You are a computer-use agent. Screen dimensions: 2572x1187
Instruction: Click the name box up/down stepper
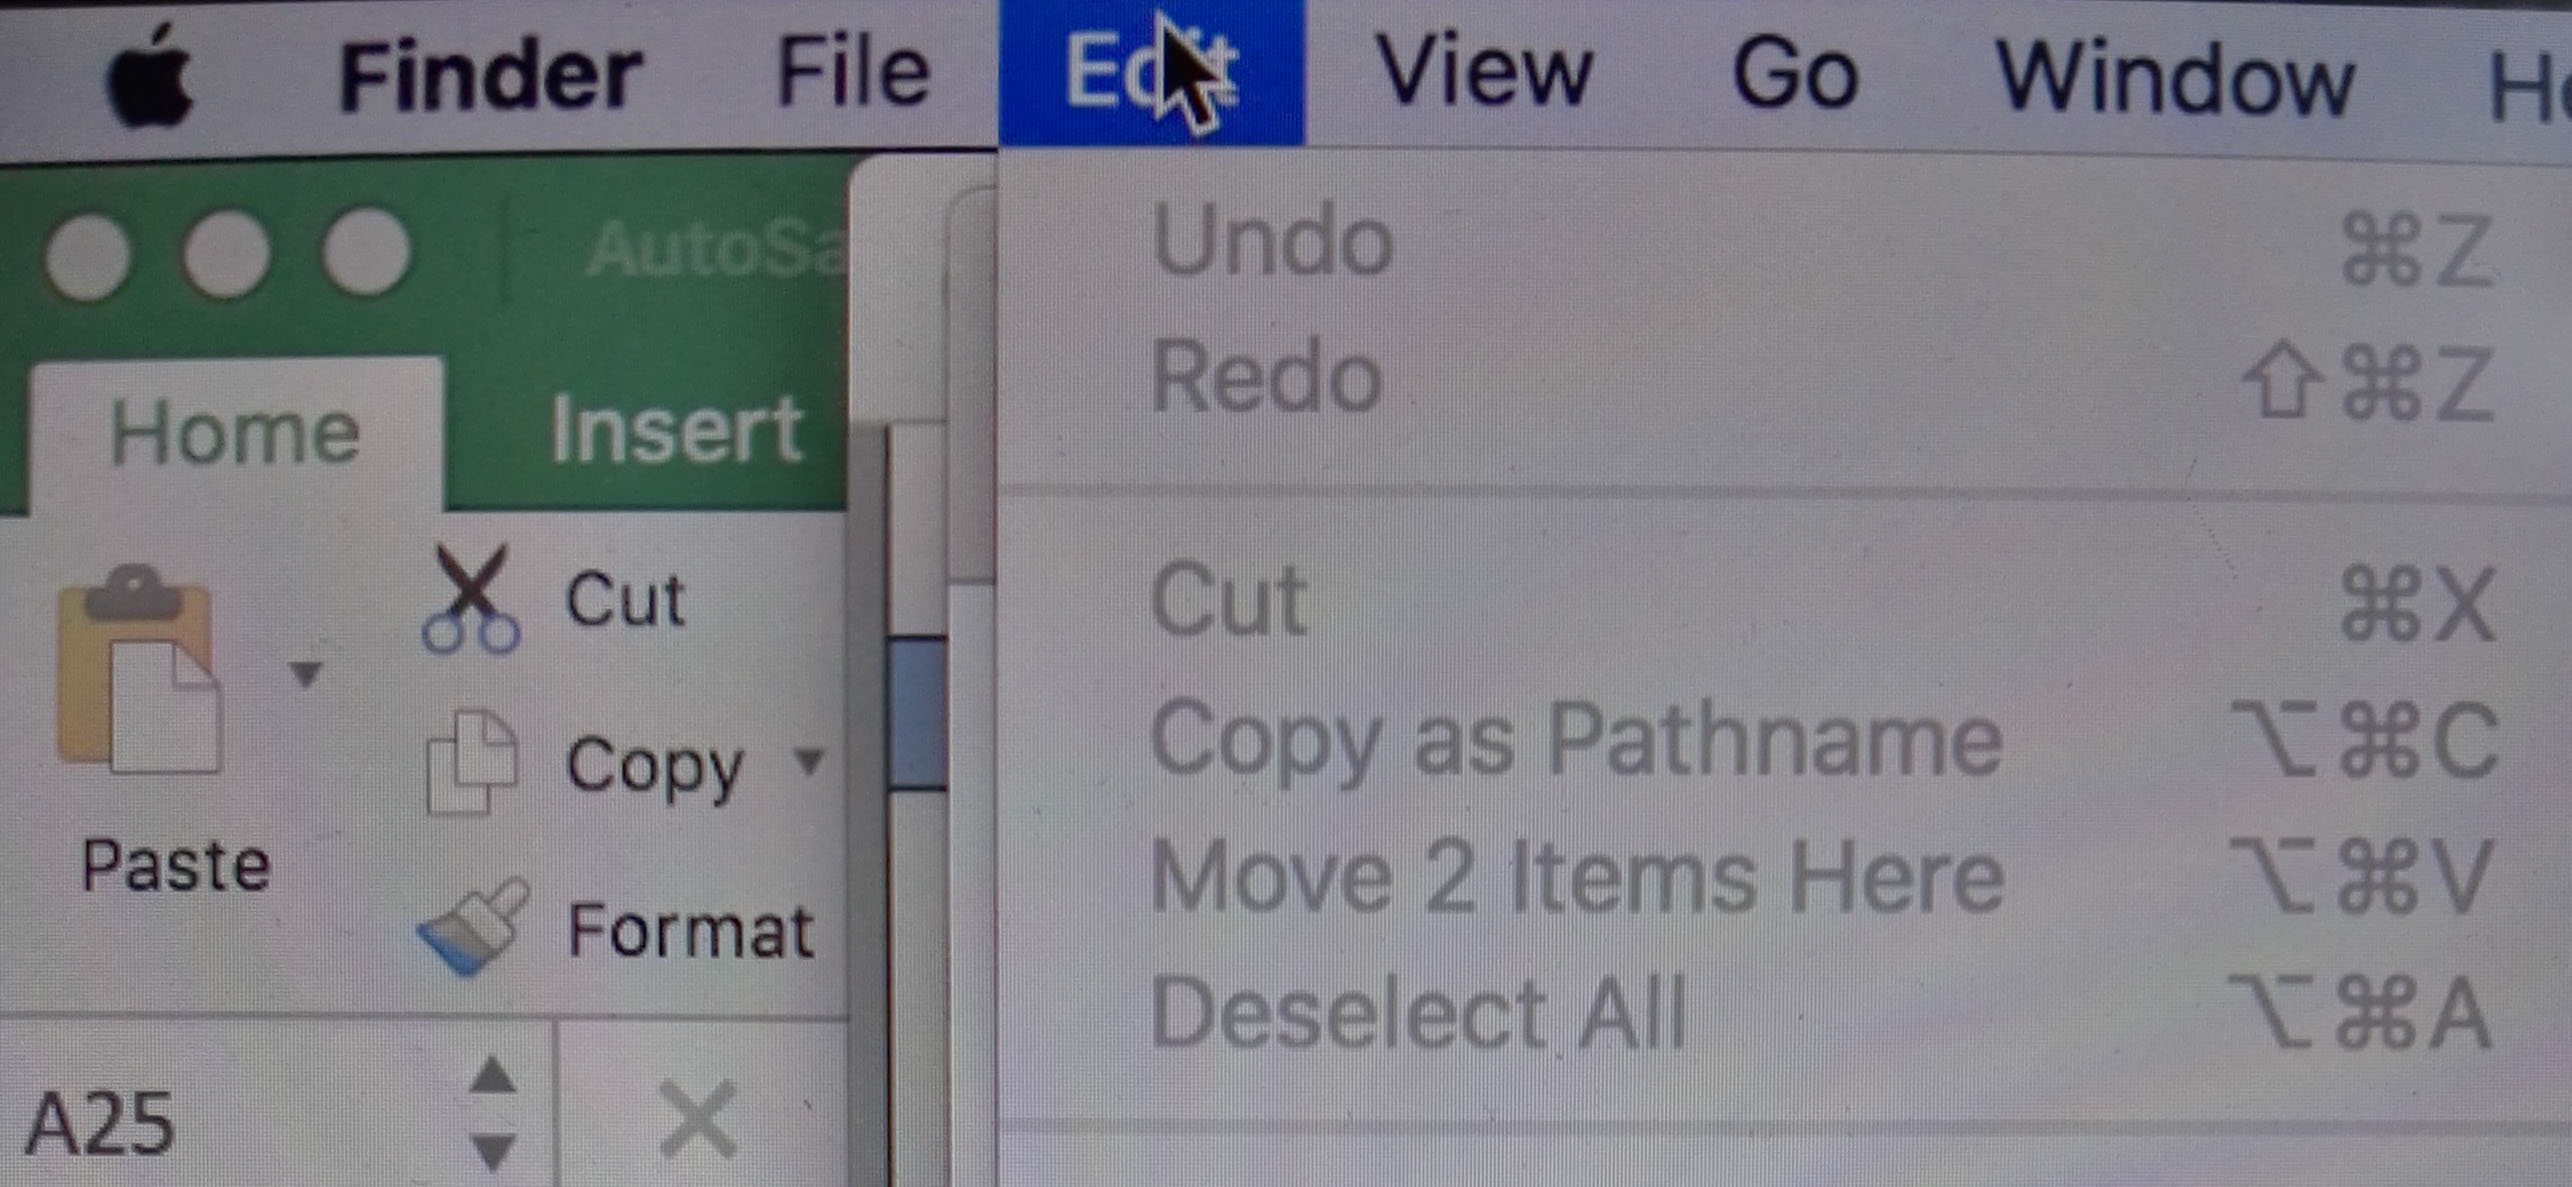pyautogui.click(x=494, y=1113)
